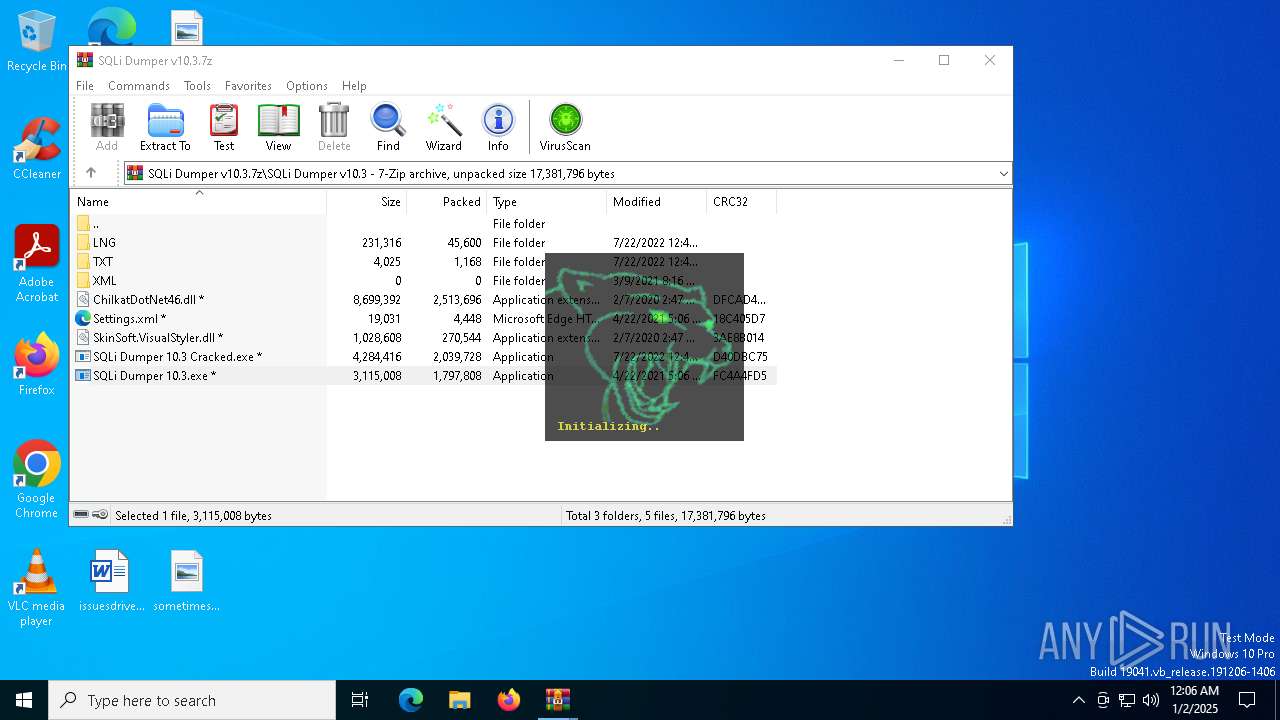
Task: Select SkinSoft.VisualStyler.dll file
Action: 424,338
